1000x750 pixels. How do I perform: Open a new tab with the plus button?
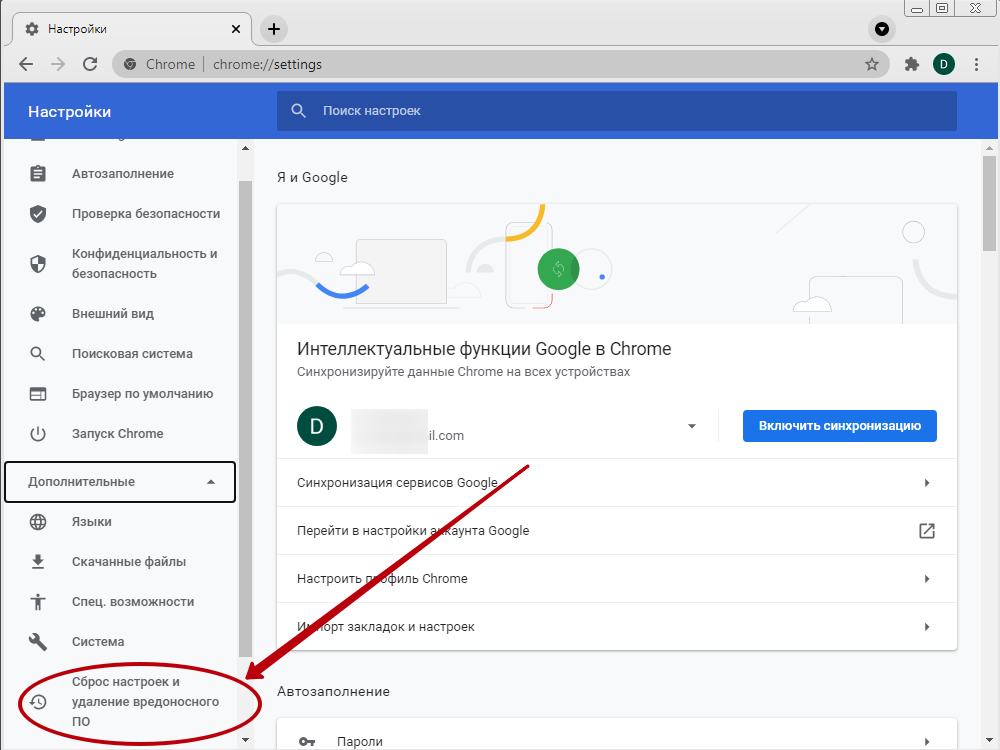click(x=273, y=29)
